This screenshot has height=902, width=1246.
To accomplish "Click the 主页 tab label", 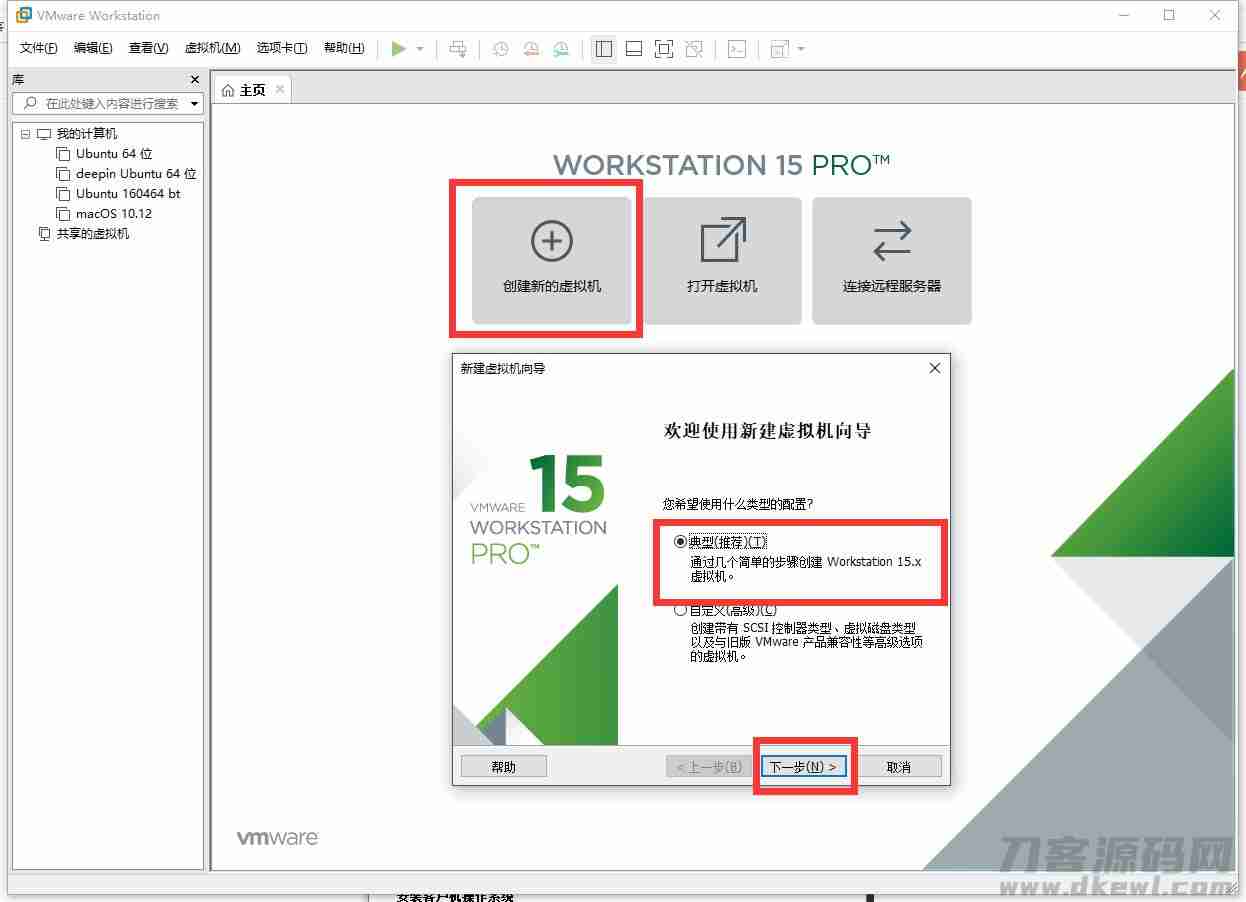I will pyautogui.click(x=253, y=90).
